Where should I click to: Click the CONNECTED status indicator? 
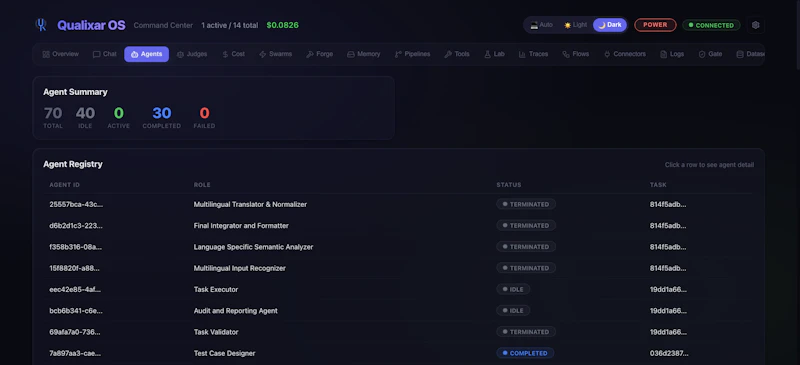(x=711, y=25)
